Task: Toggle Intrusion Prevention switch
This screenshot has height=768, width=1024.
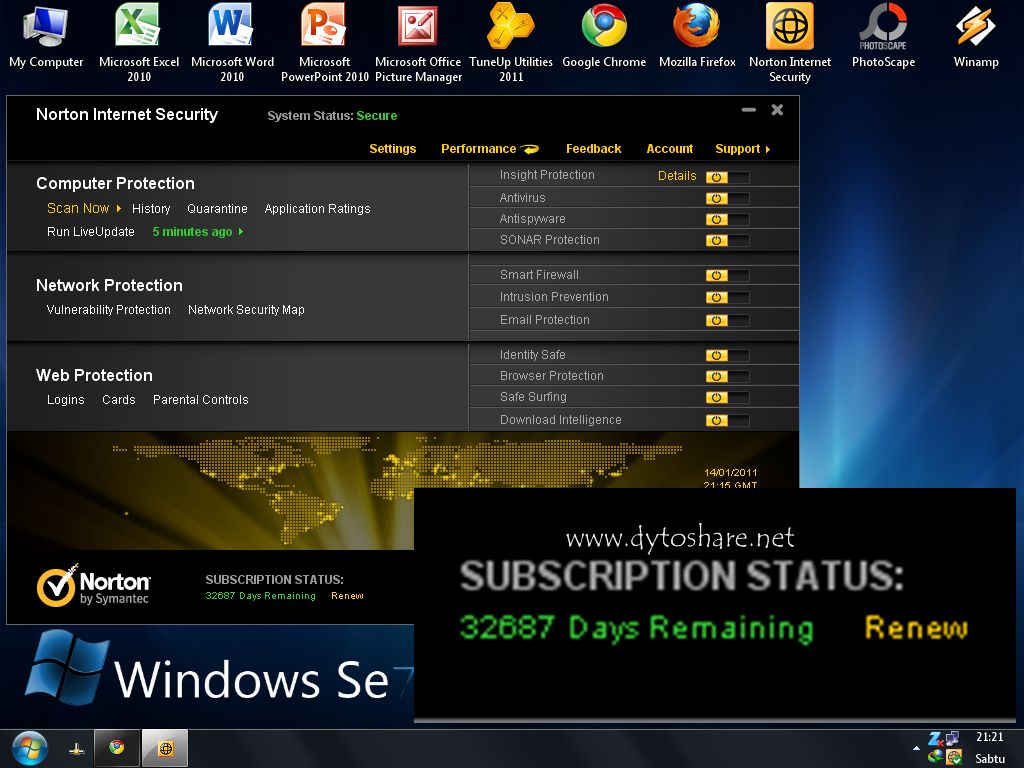Action: click(728, 297)
